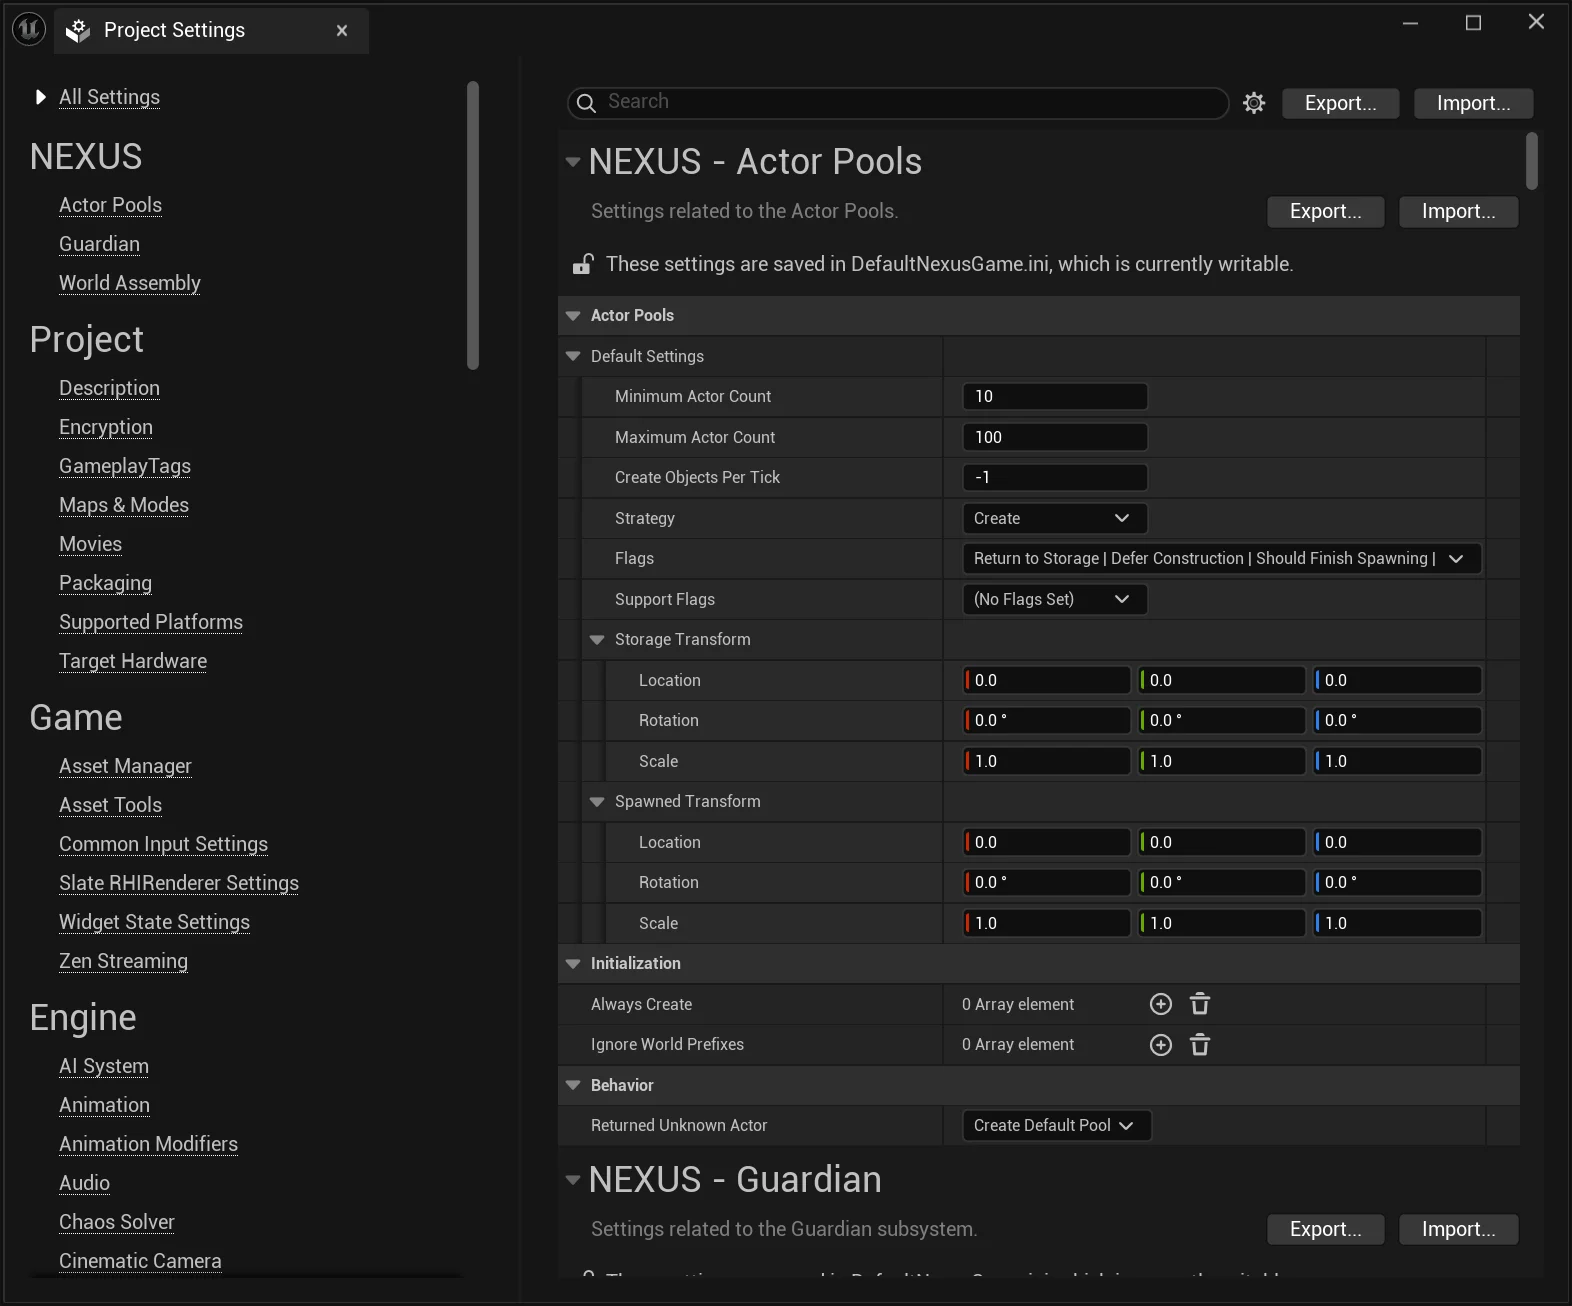The height and width of the screenshot is (1306, 1572).
Task: Click the settings Search field
Action: (x=898, y=103)
